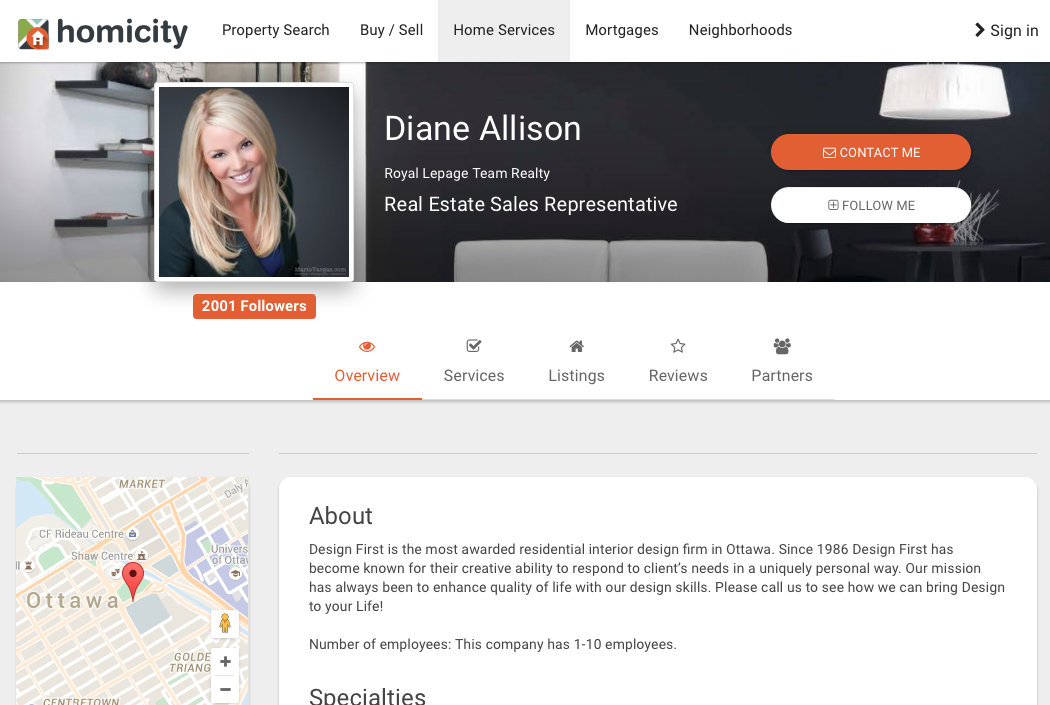This screenshot has width=1050, height=705.
Task: Click the red location pin on the map
Action: [133, 580]
